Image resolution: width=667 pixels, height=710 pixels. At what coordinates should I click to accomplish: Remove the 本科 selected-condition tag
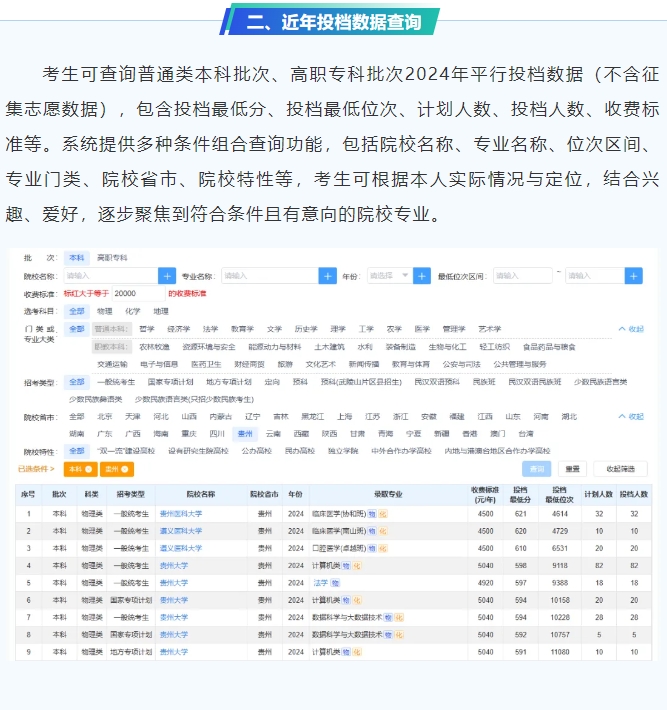[x=89, y=469]
